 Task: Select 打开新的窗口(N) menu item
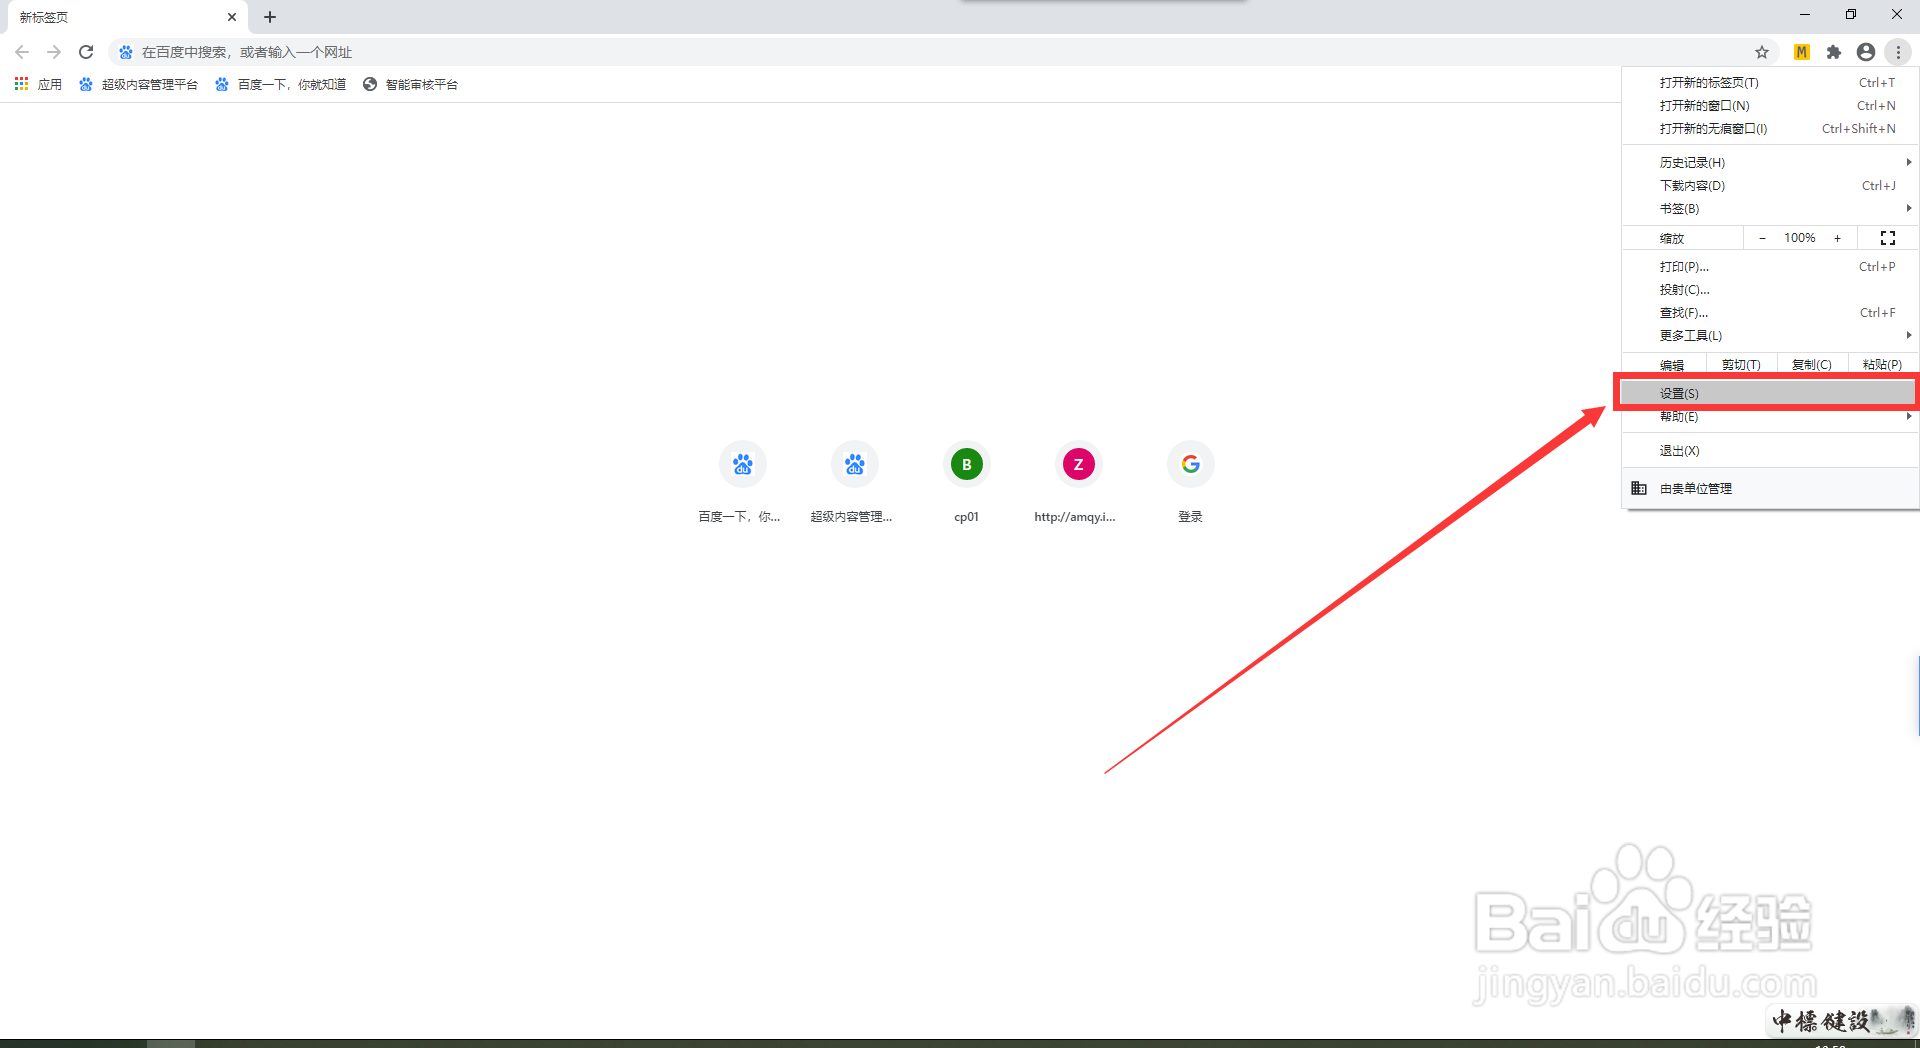1770,106
